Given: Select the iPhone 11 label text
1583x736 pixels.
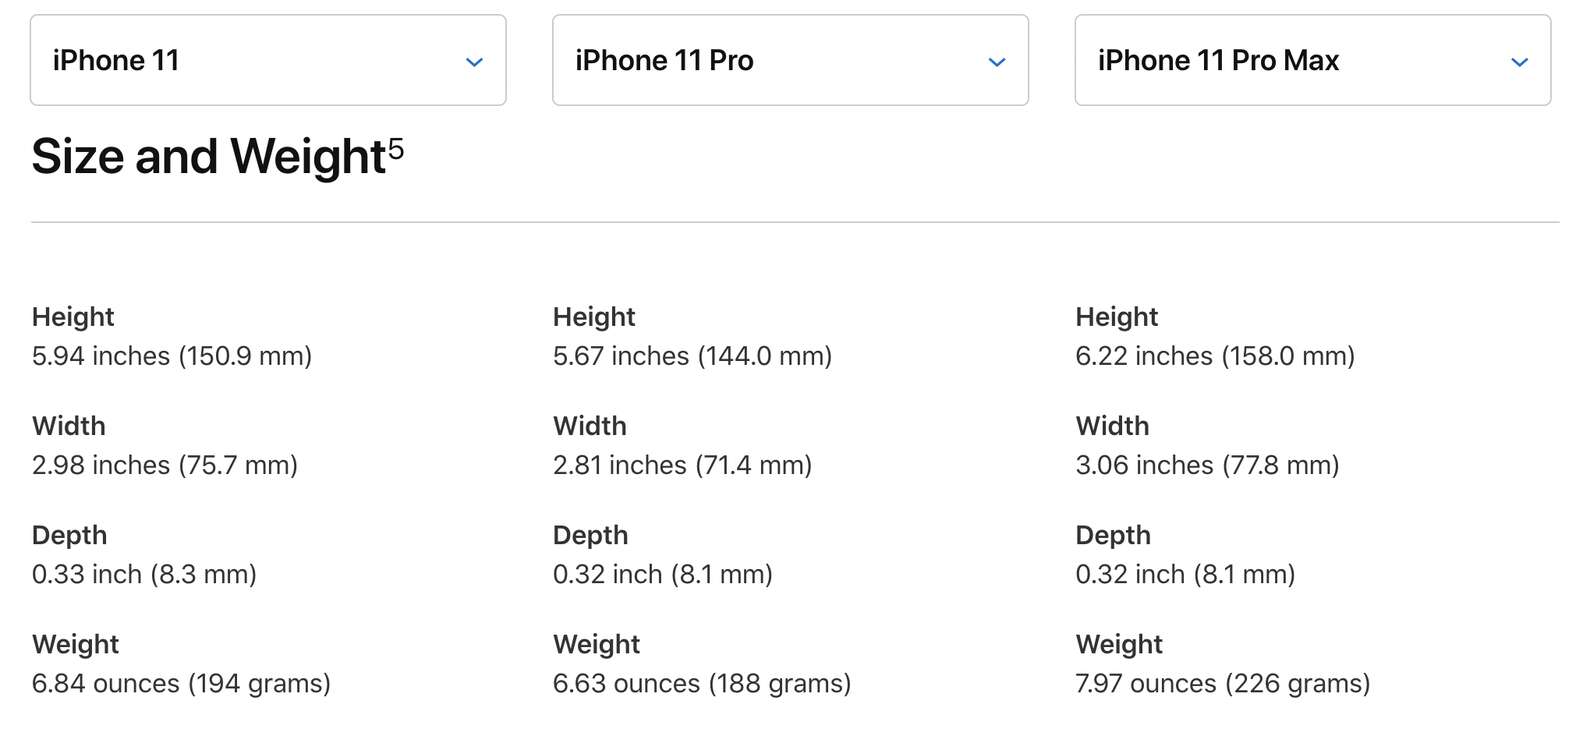Looking at the screenshot, I should click(x=117, y=60).
